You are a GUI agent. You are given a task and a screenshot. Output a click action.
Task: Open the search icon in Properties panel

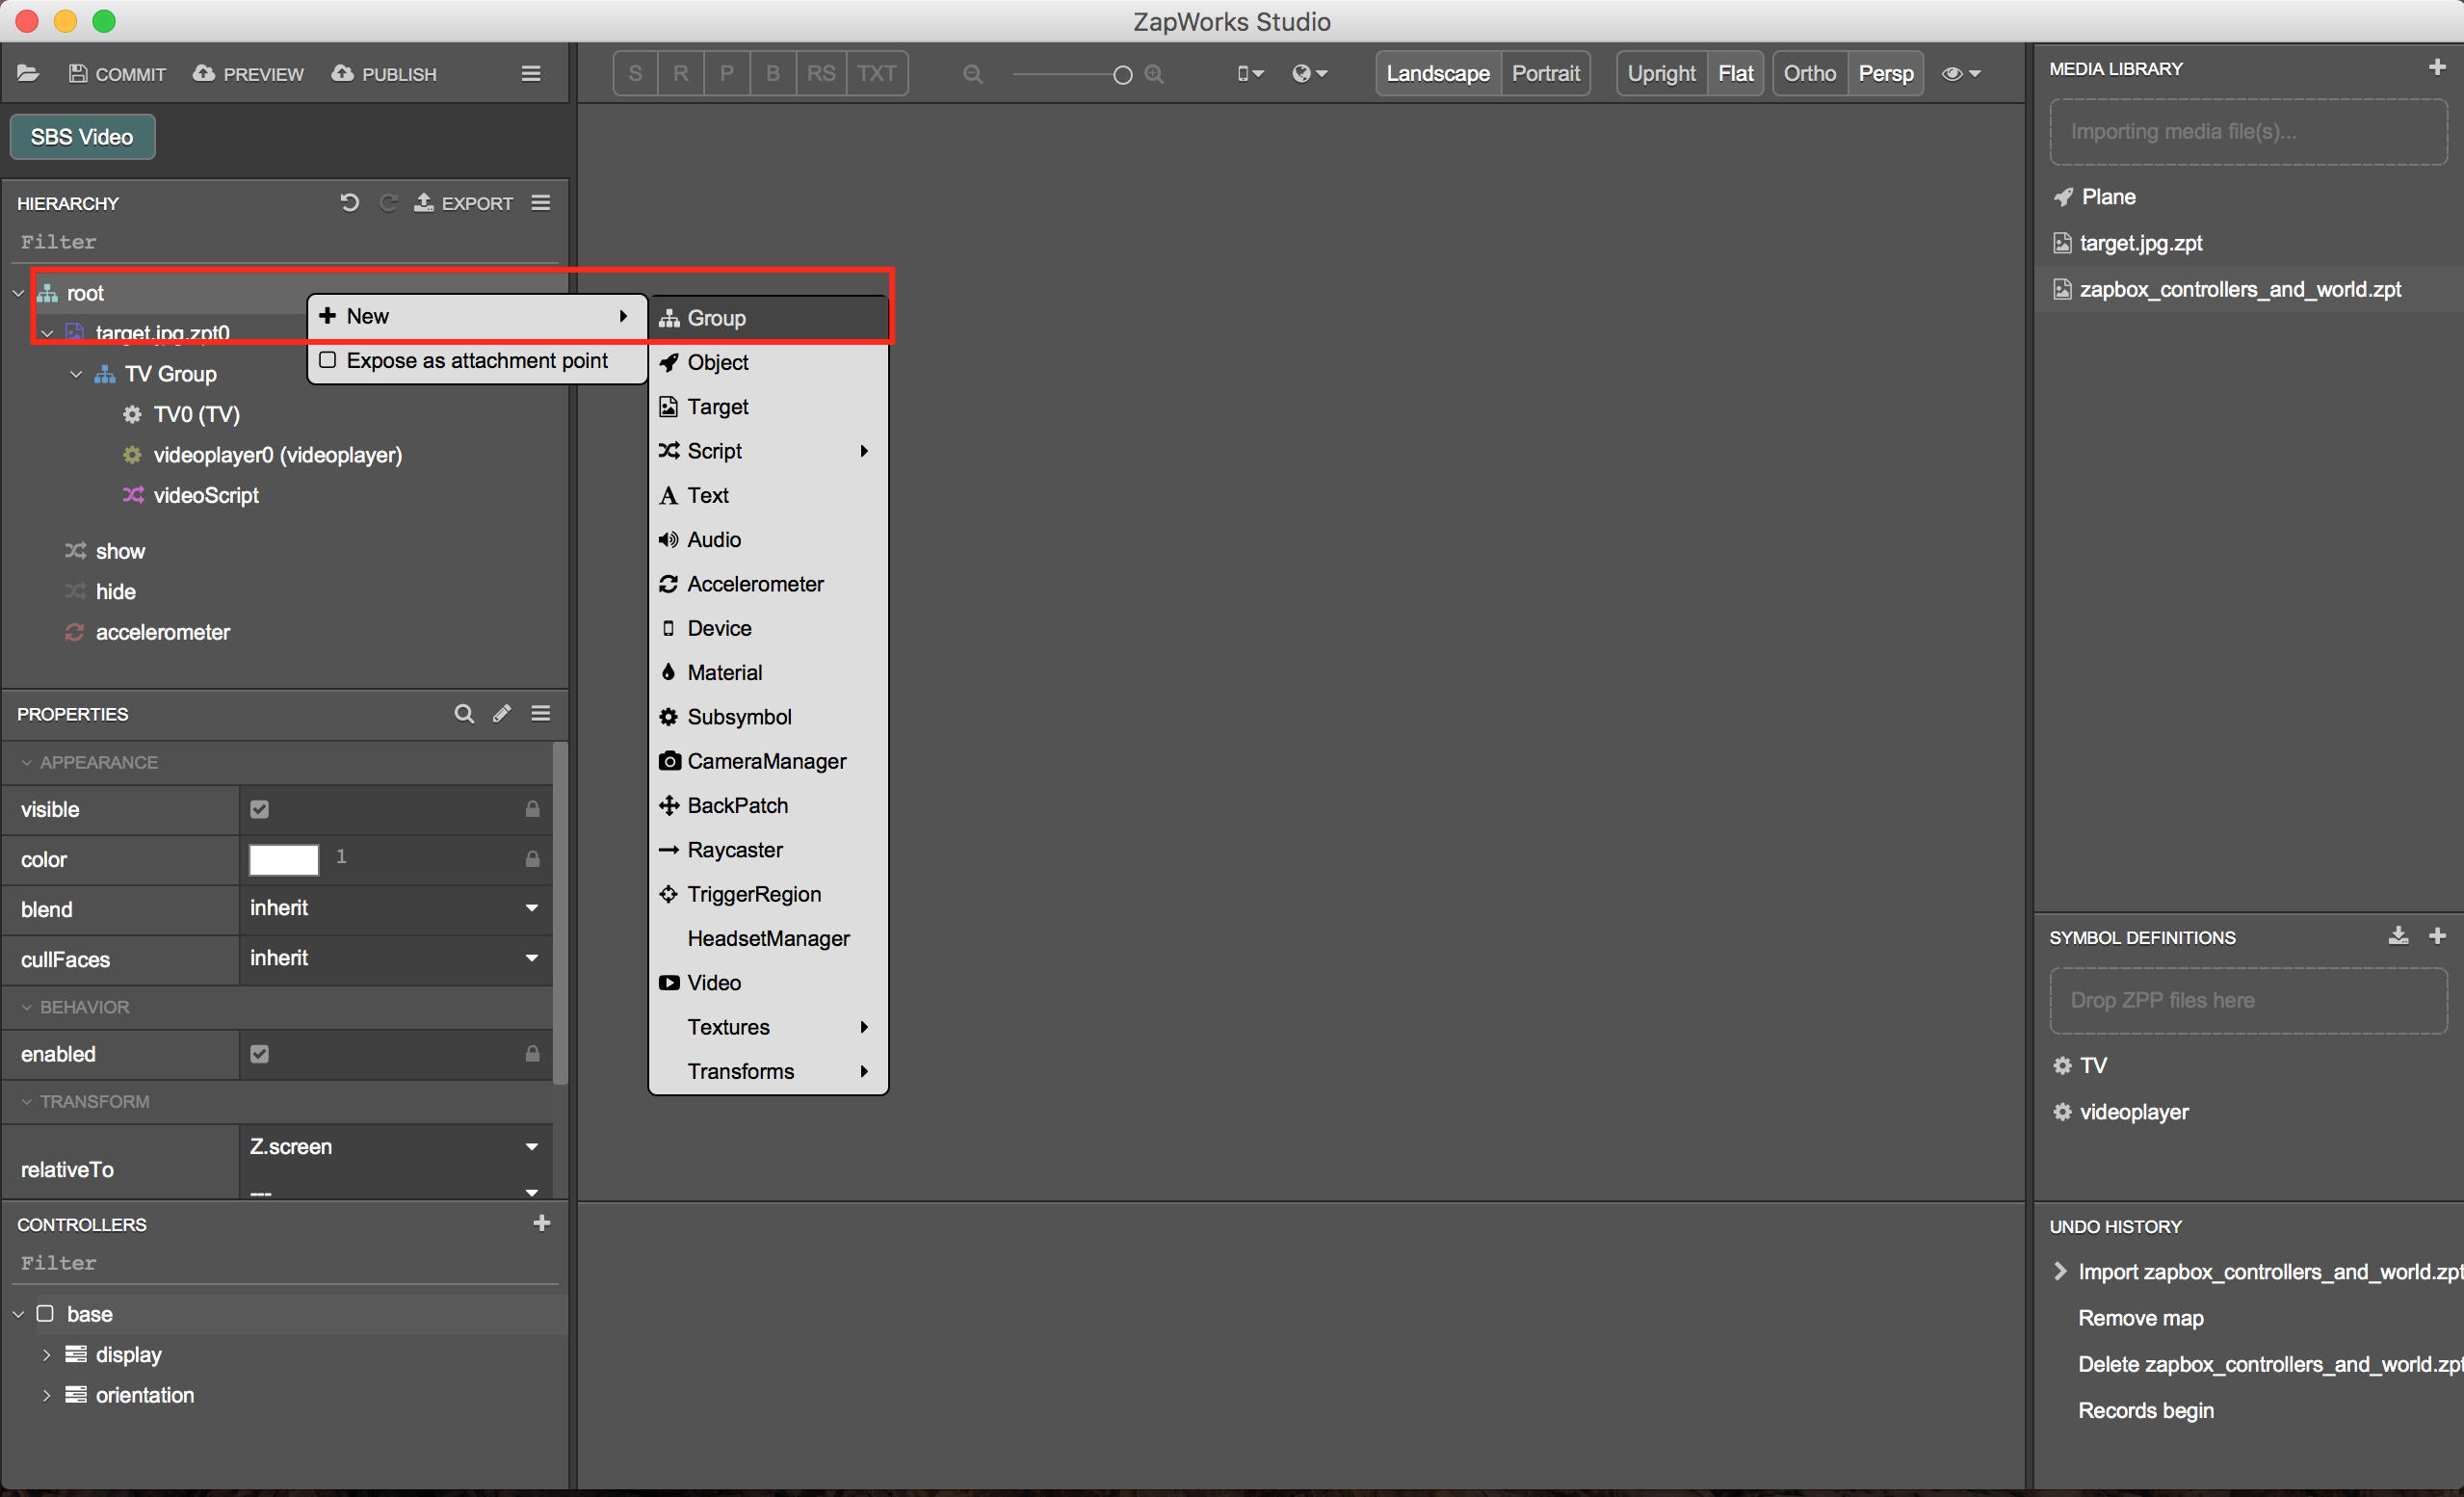(464, 714)
